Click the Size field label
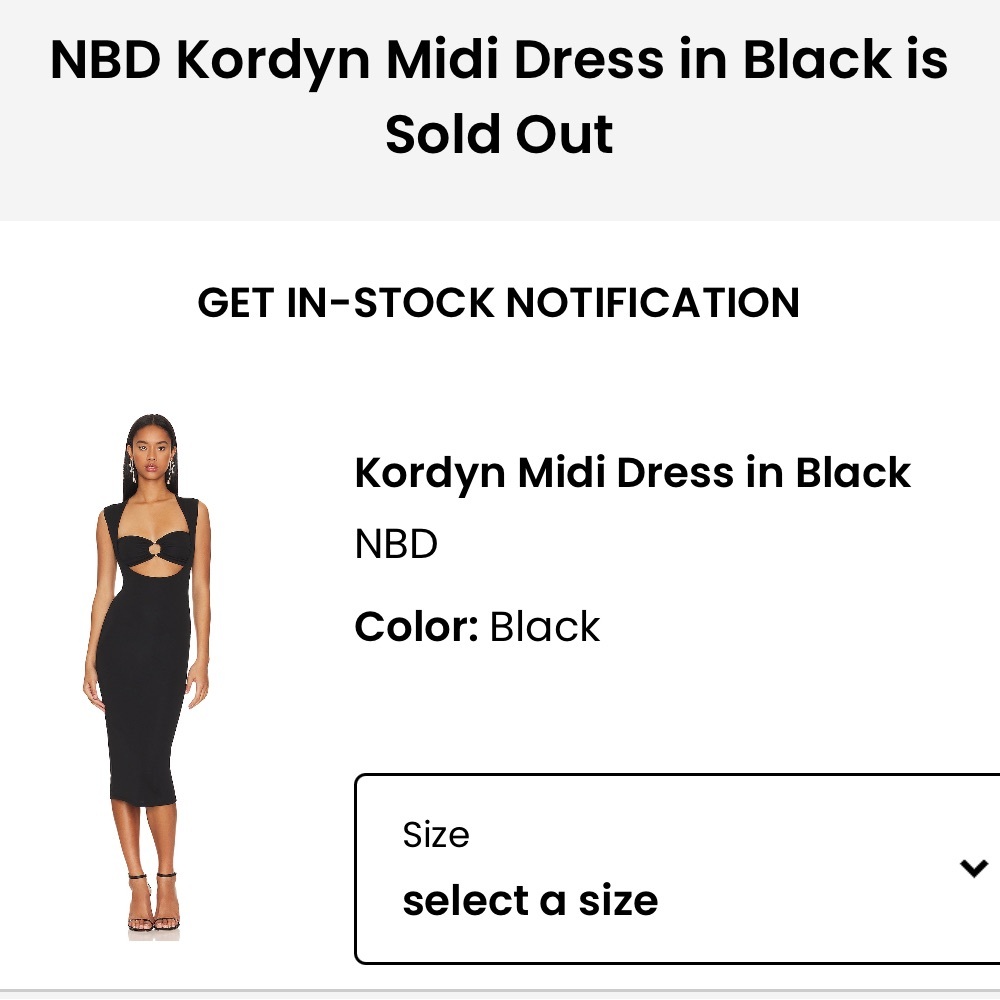 coord(434,833)
